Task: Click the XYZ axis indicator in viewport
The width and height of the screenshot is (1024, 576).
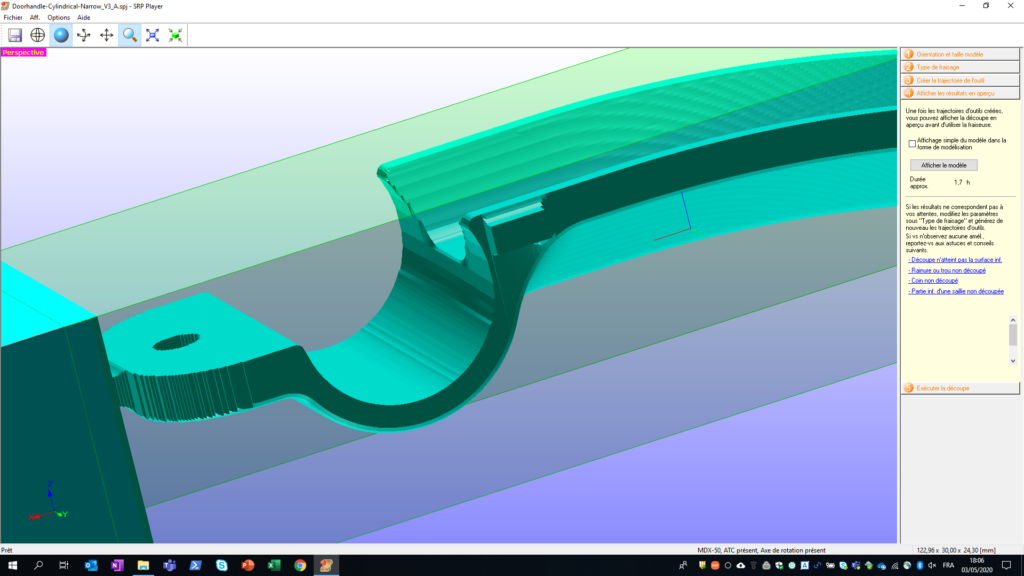Action: [48, 502]
